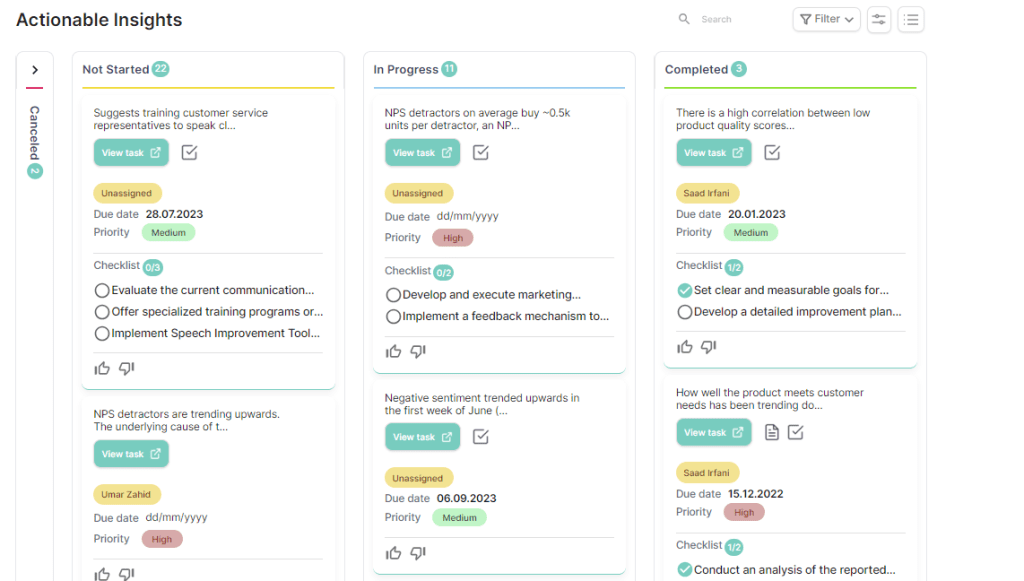View task for 'Negative sentiment trended upwards' card
The image size is (1024, 581).
point(423,437)
